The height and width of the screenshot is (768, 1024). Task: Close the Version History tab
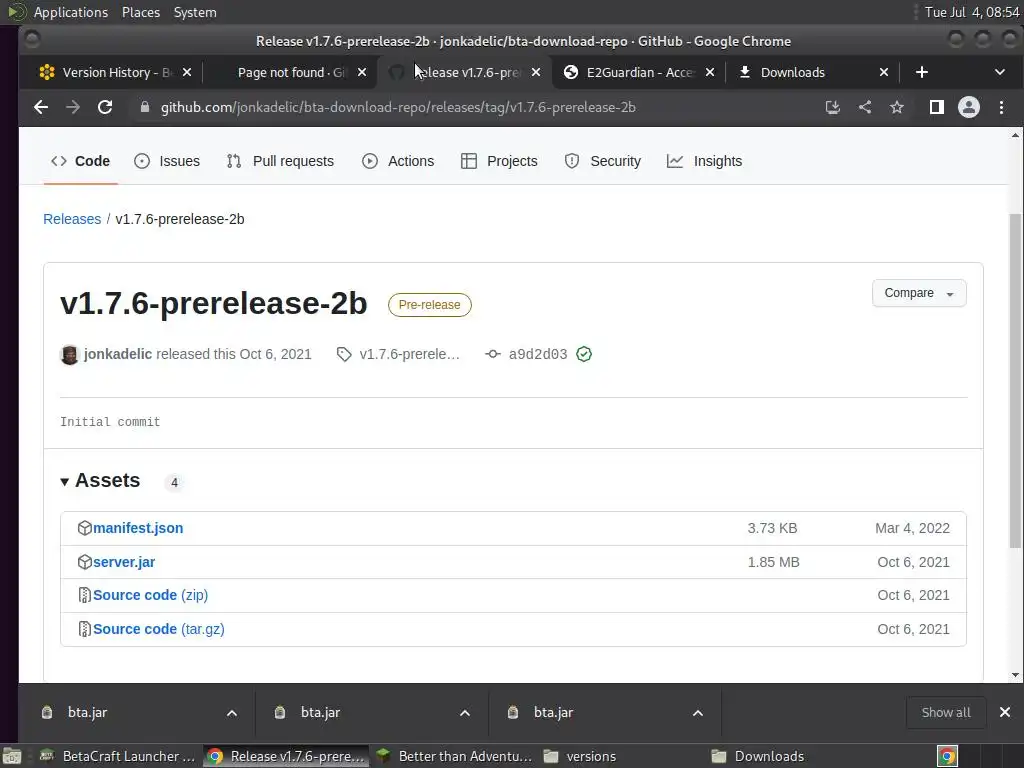187,72
